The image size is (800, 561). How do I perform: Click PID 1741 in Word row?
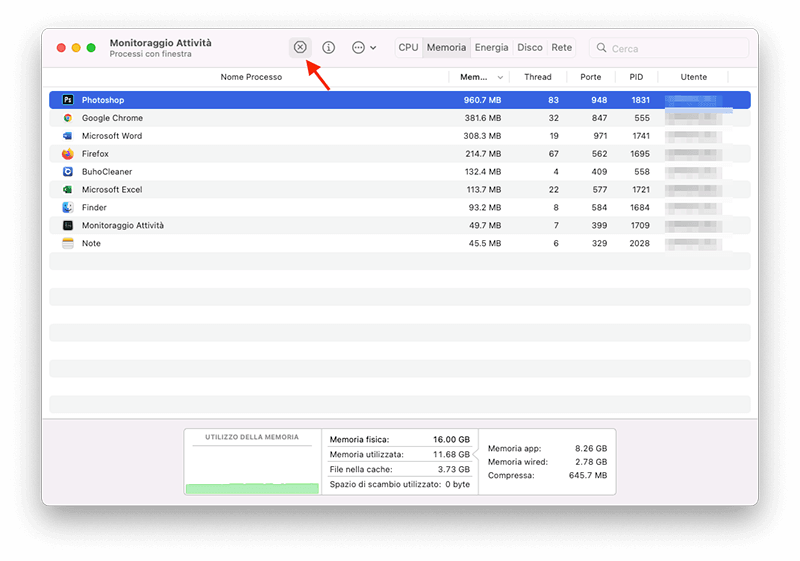tap(641, 136)
